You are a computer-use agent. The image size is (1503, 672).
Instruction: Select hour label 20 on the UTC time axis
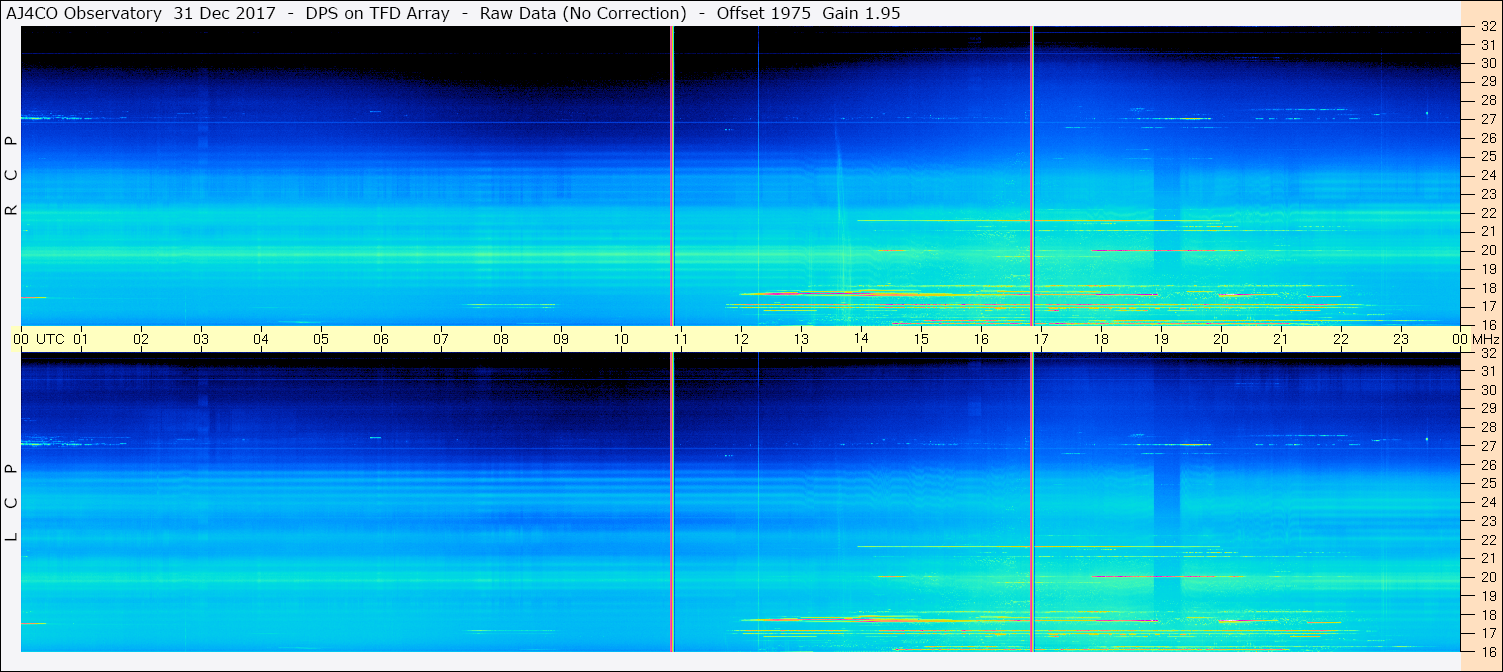[x=1221, y=339]
